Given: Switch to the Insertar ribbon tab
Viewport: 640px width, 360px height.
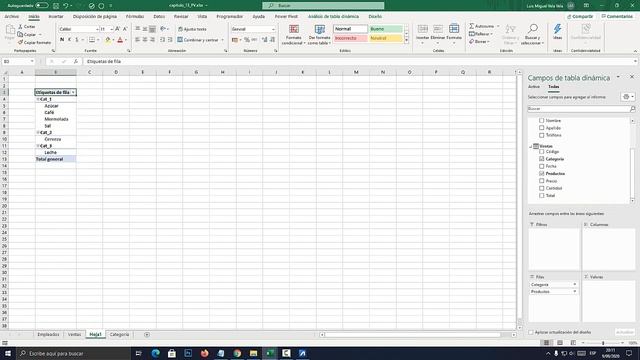Looking at the screenshot, I should coord(56,16).
